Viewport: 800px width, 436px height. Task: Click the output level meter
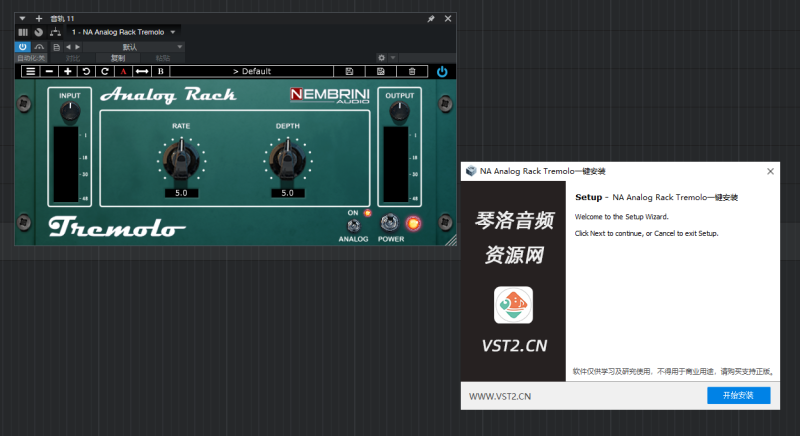click(396, 164)
